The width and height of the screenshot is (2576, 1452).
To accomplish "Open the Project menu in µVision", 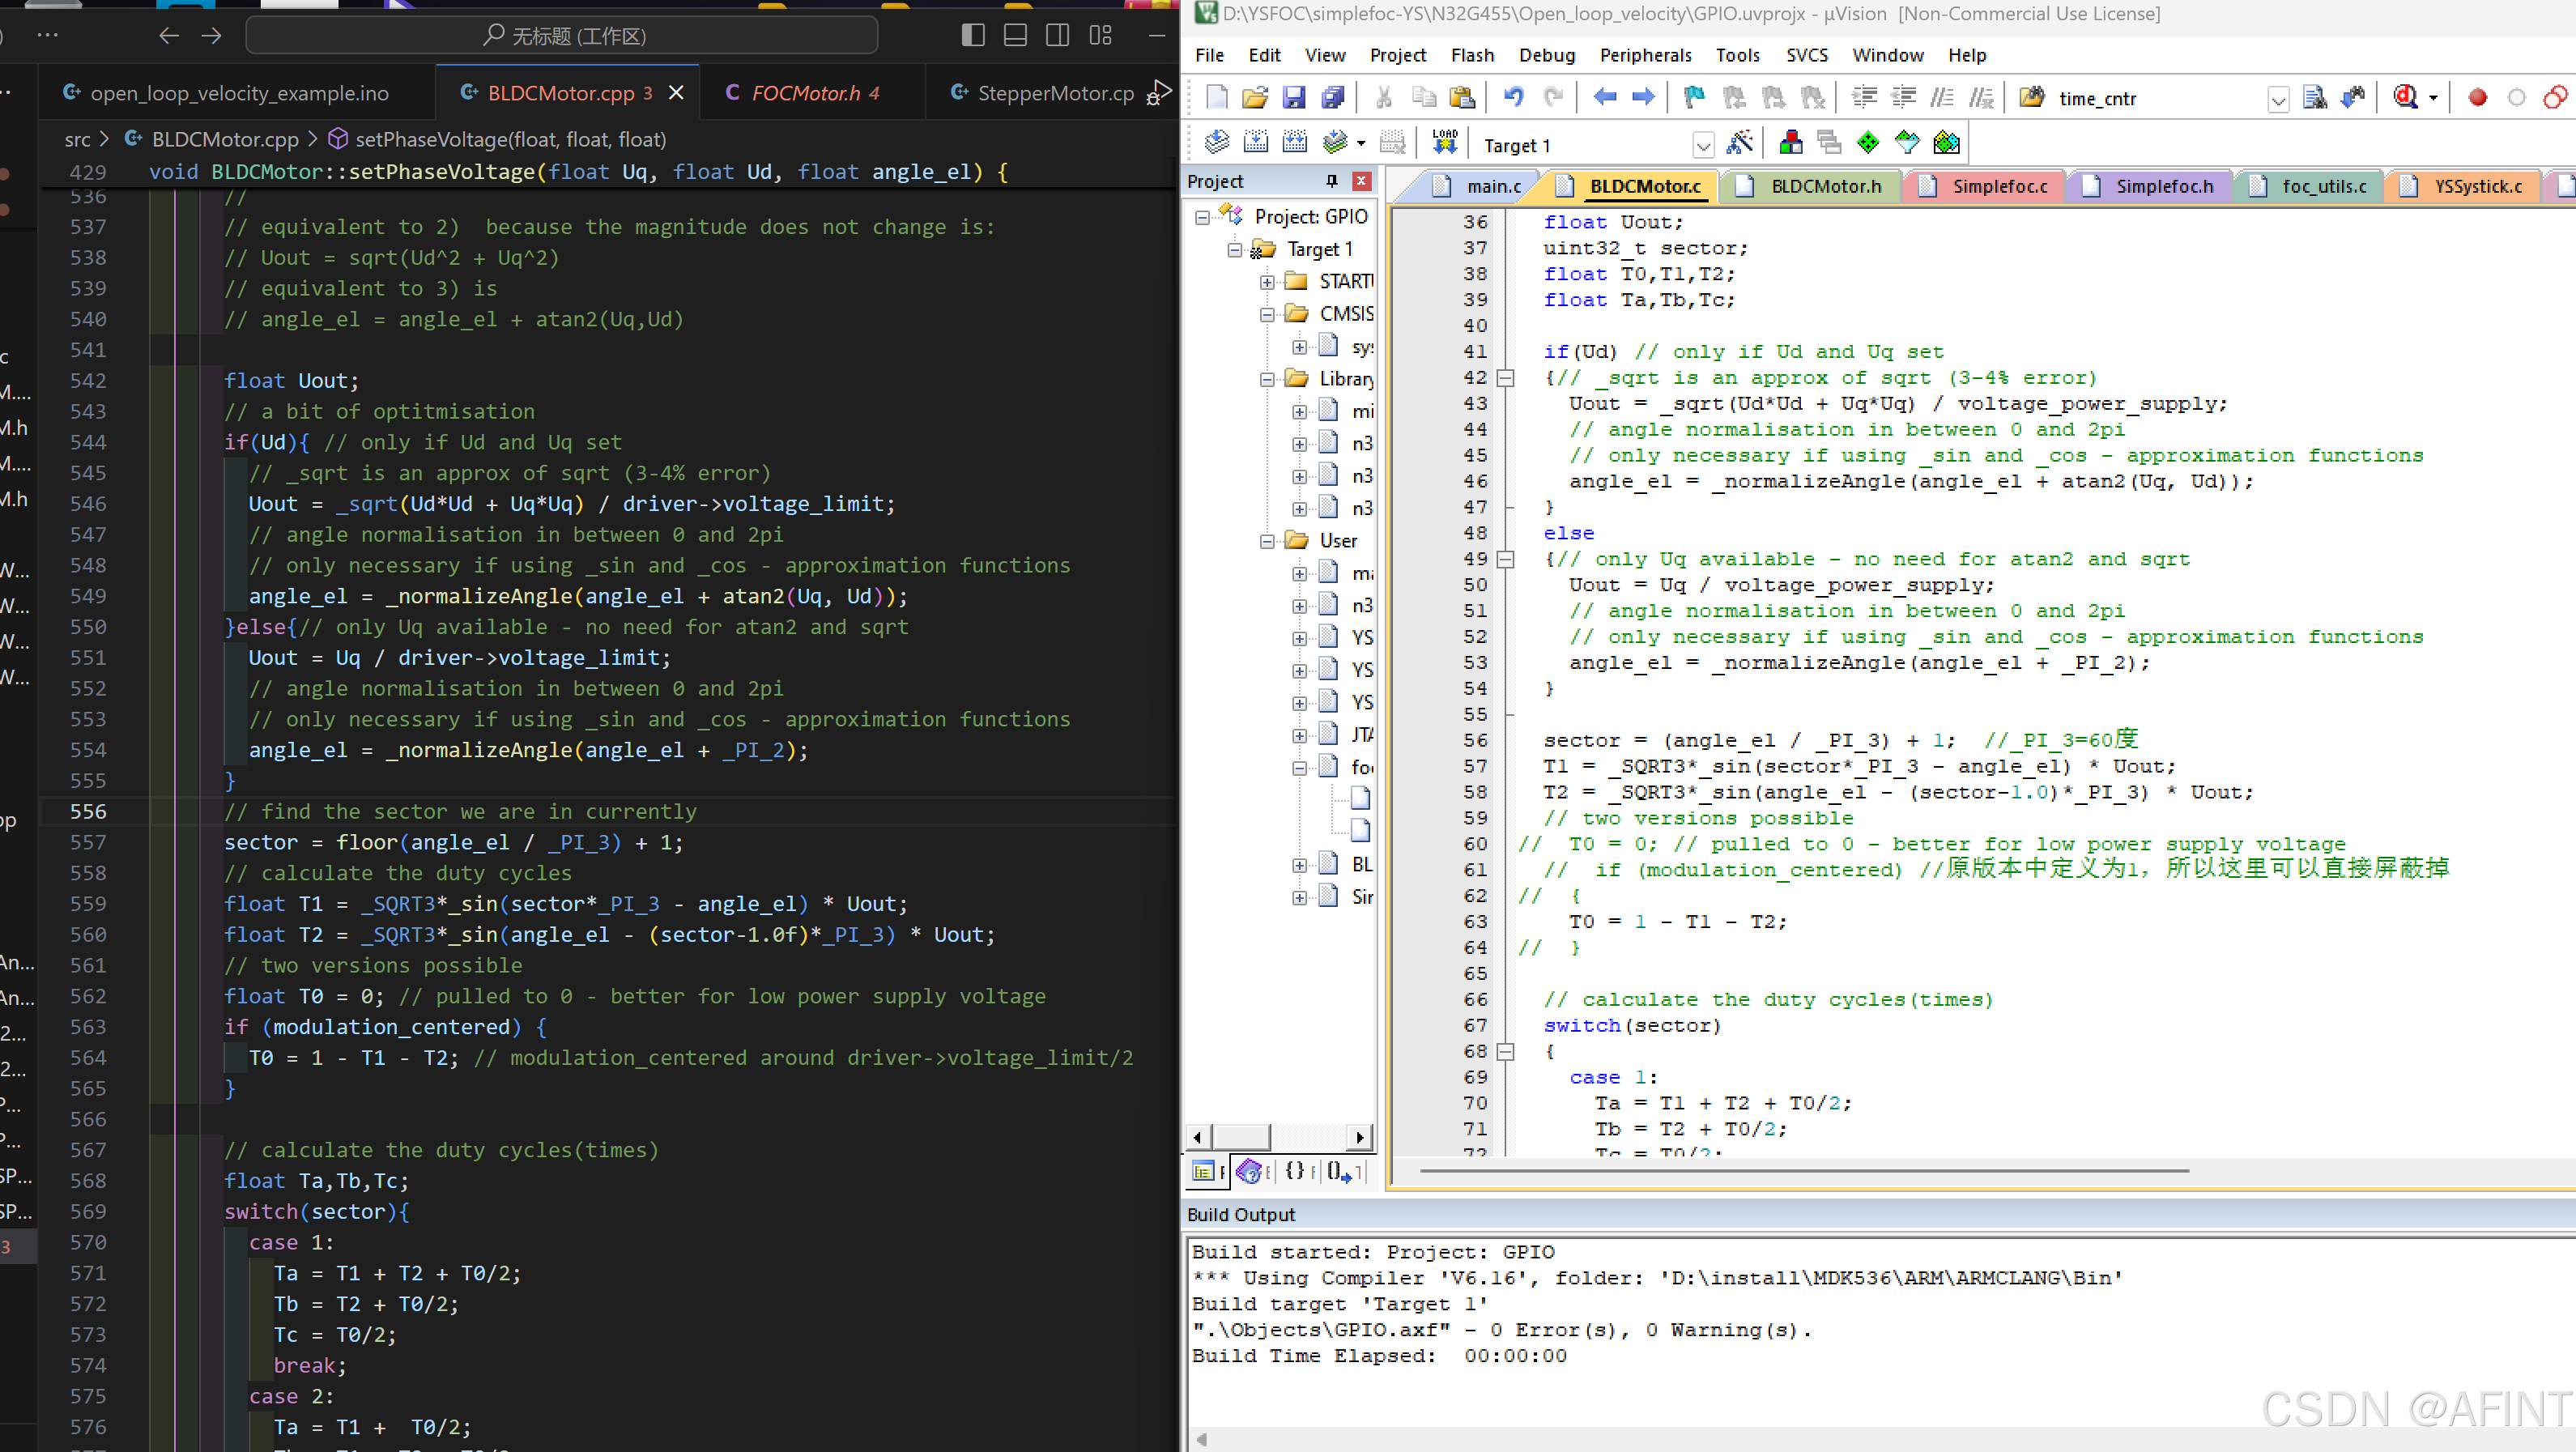I will click(1397, 55).
